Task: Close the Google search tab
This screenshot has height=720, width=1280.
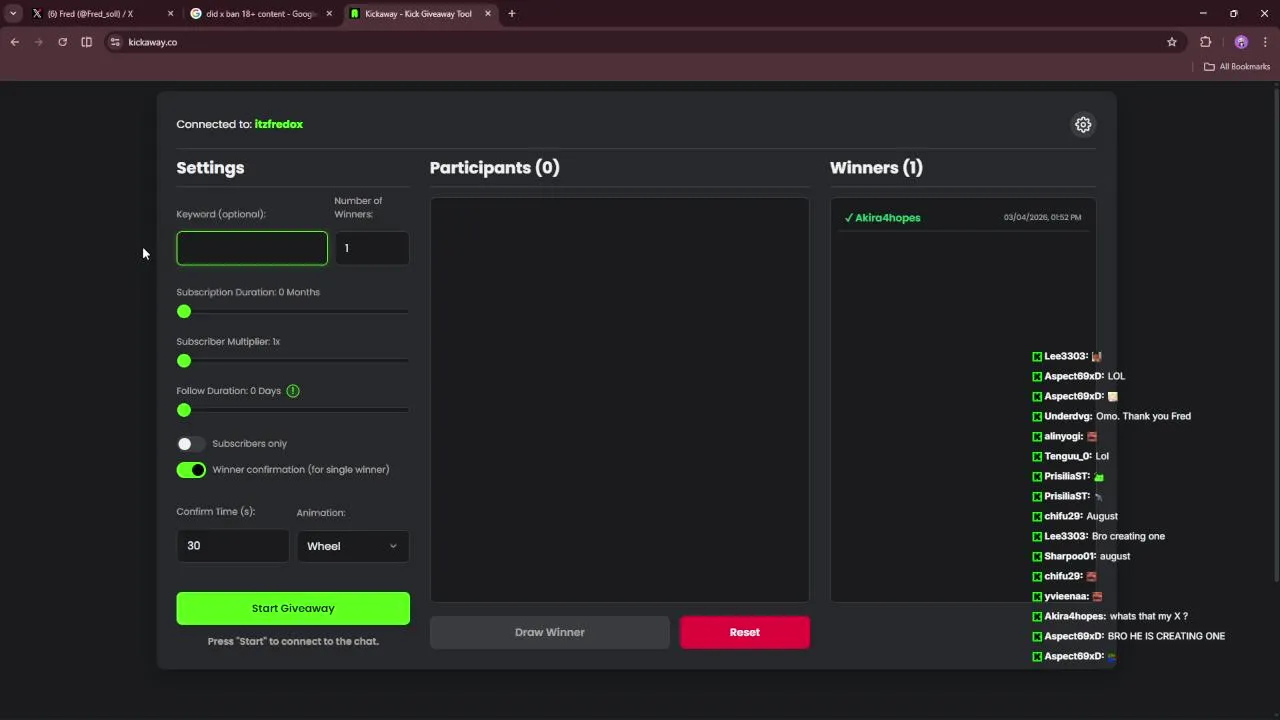Action: pos(329,14)
